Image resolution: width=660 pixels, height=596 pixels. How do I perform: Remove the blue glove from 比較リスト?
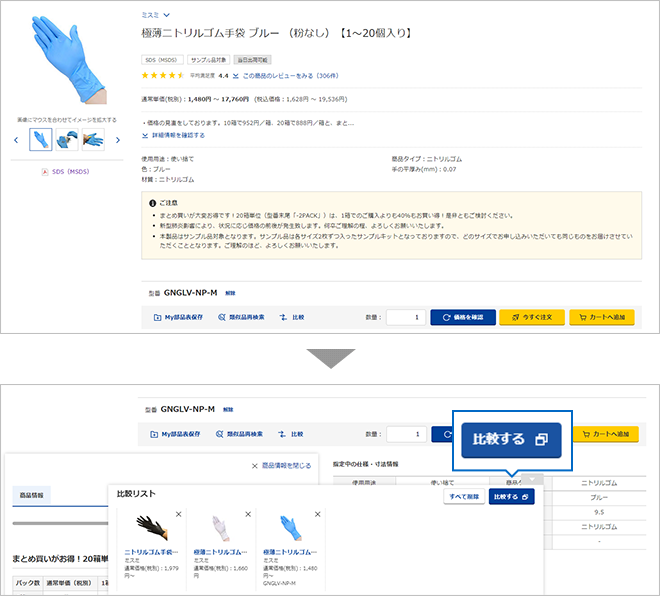point(318,514)
